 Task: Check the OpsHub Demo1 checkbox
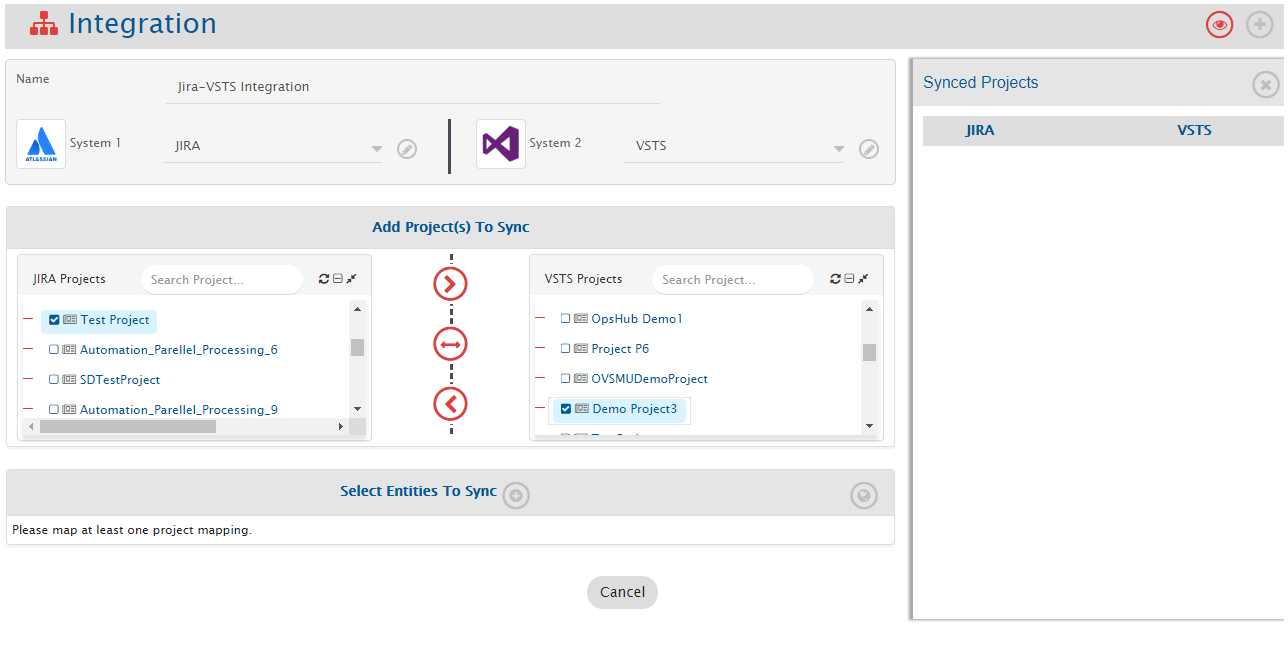coord(565,319)
